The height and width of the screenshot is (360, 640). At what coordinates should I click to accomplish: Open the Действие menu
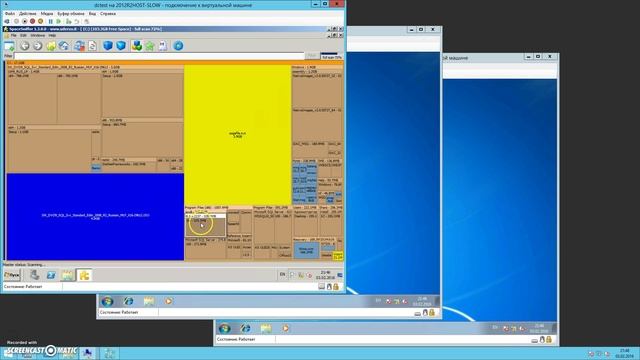point(28,13)
